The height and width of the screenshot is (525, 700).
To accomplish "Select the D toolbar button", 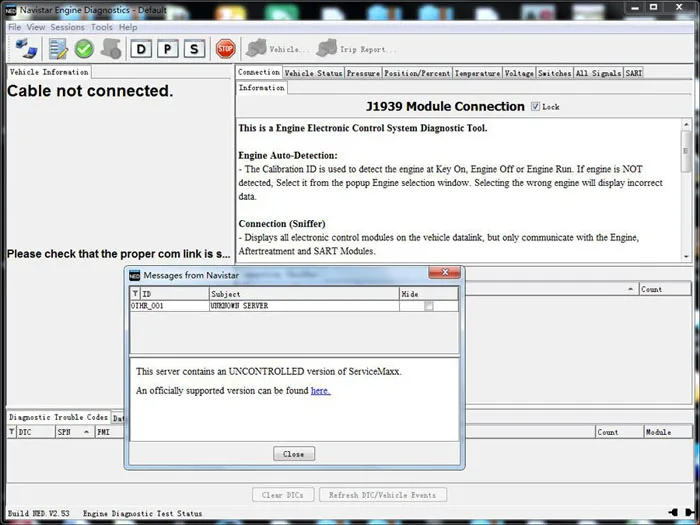I will (x=141, y=49).
